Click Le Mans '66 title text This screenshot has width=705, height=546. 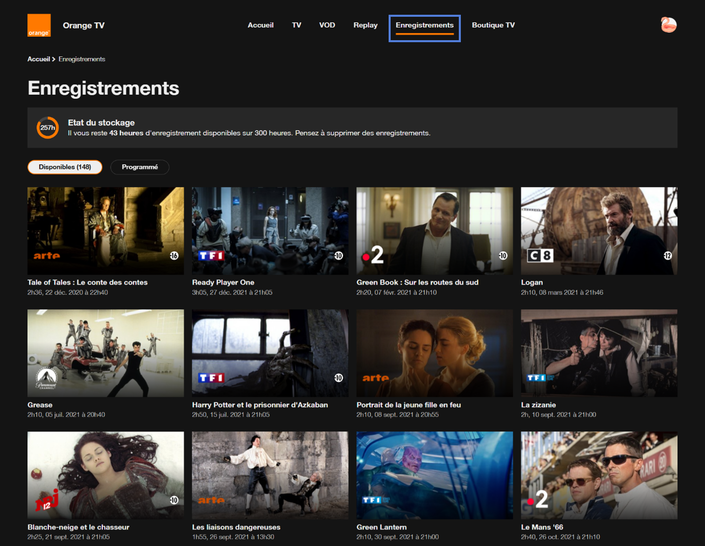[x=542, y=527]
